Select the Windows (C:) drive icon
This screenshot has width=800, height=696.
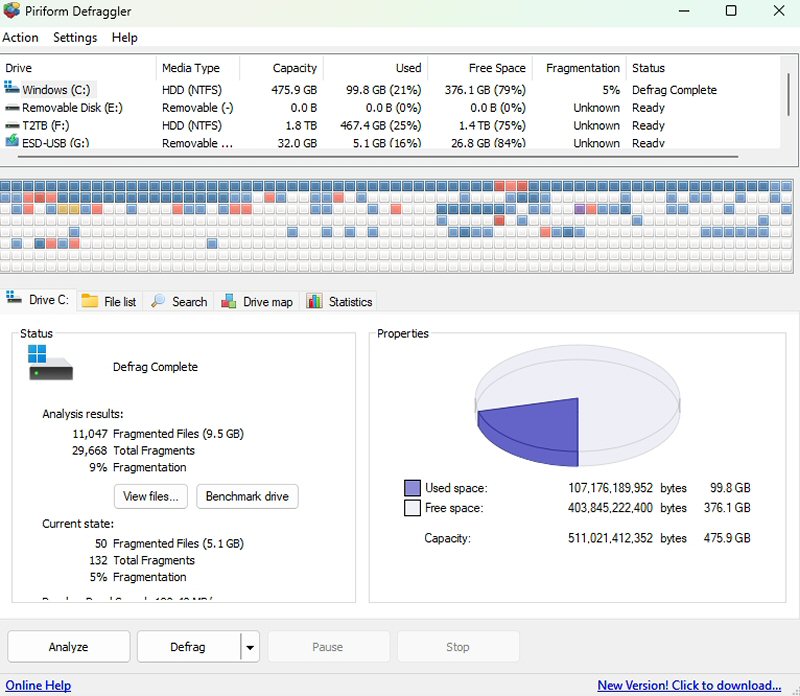(x=12, y=89)
